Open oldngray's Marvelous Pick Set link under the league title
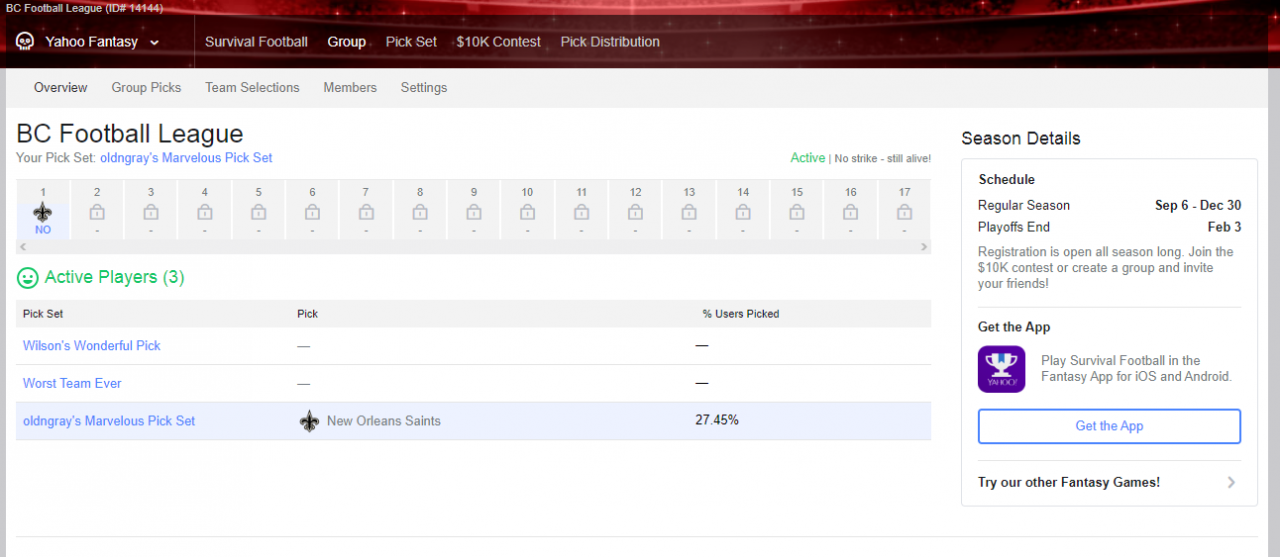The height and width of the screenshot is (557, 1280). [186, 158]
